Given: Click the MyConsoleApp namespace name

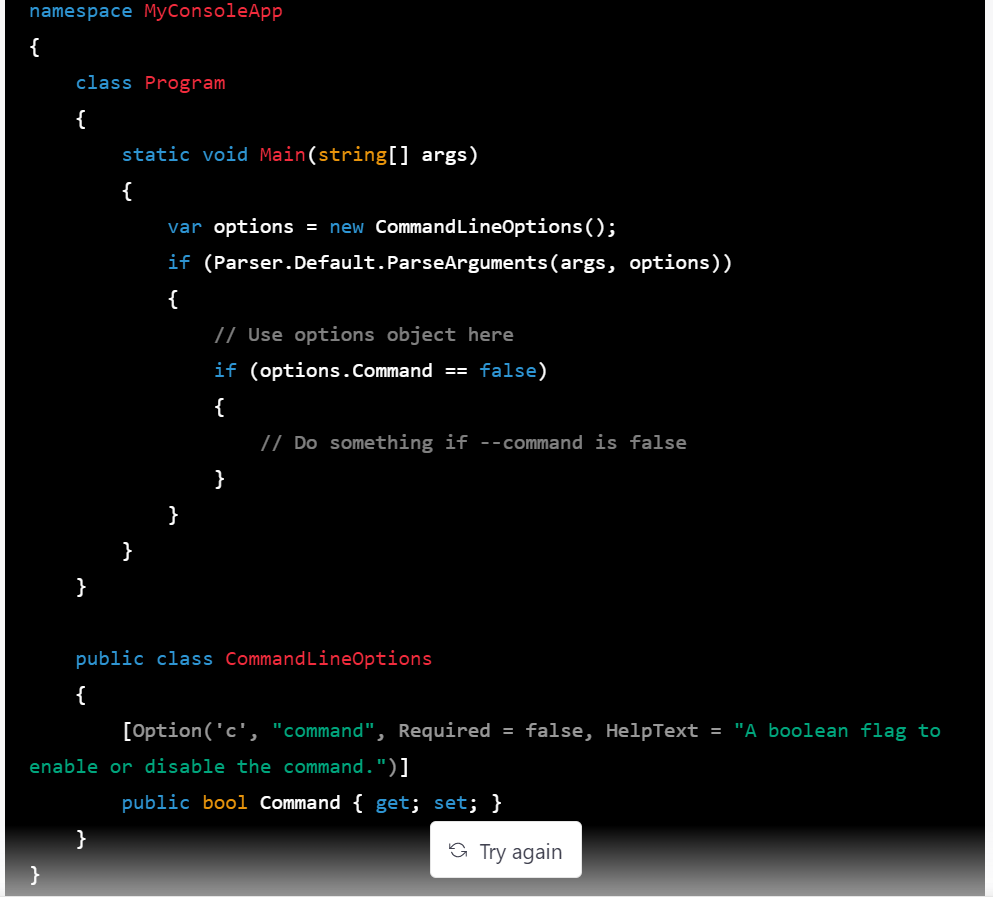Looking at the screenshot, I should click(x=213, y=12).
